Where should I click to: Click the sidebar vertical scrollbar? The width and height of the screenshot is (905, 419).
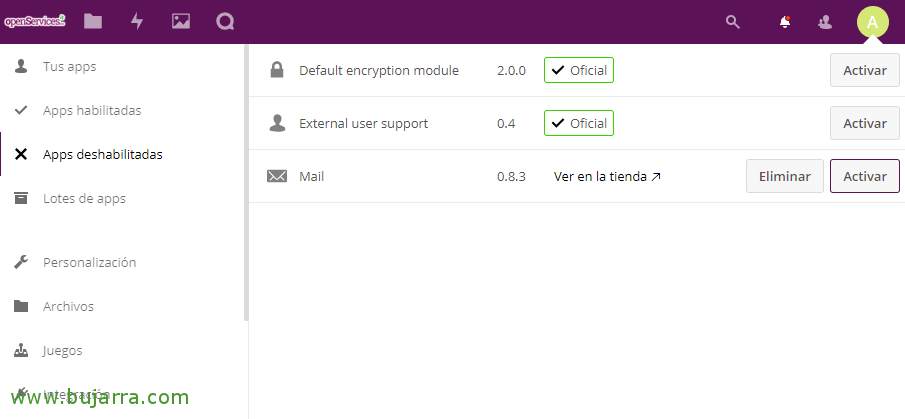pos(246,180)
